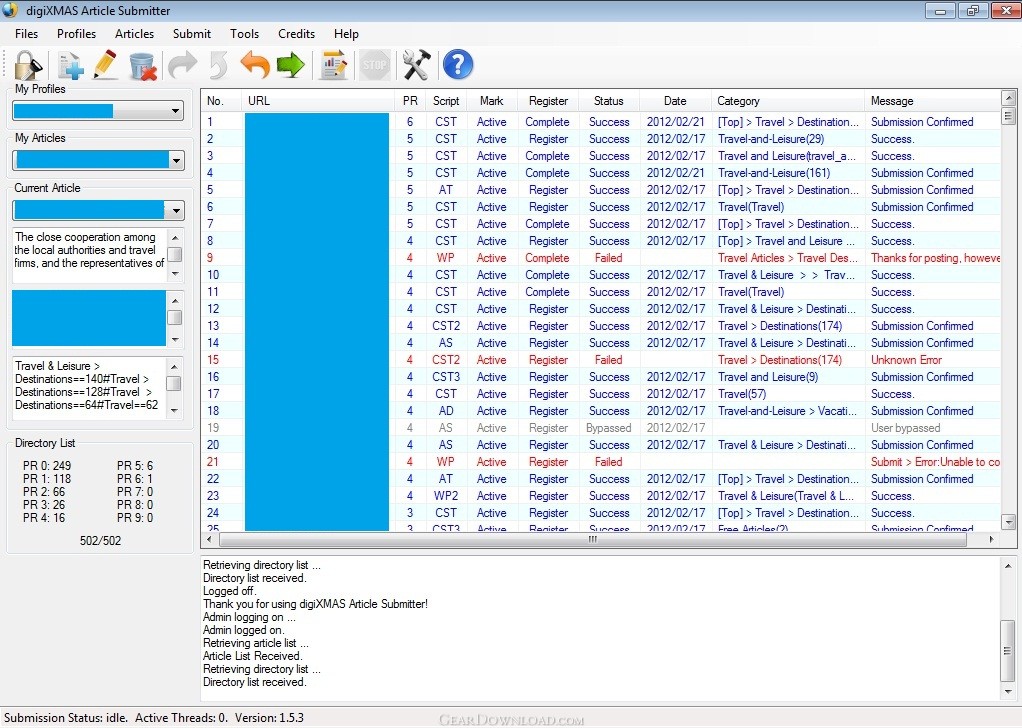Click the '502/502' directory count
The image size is (1022, 728).
(100, 541)
